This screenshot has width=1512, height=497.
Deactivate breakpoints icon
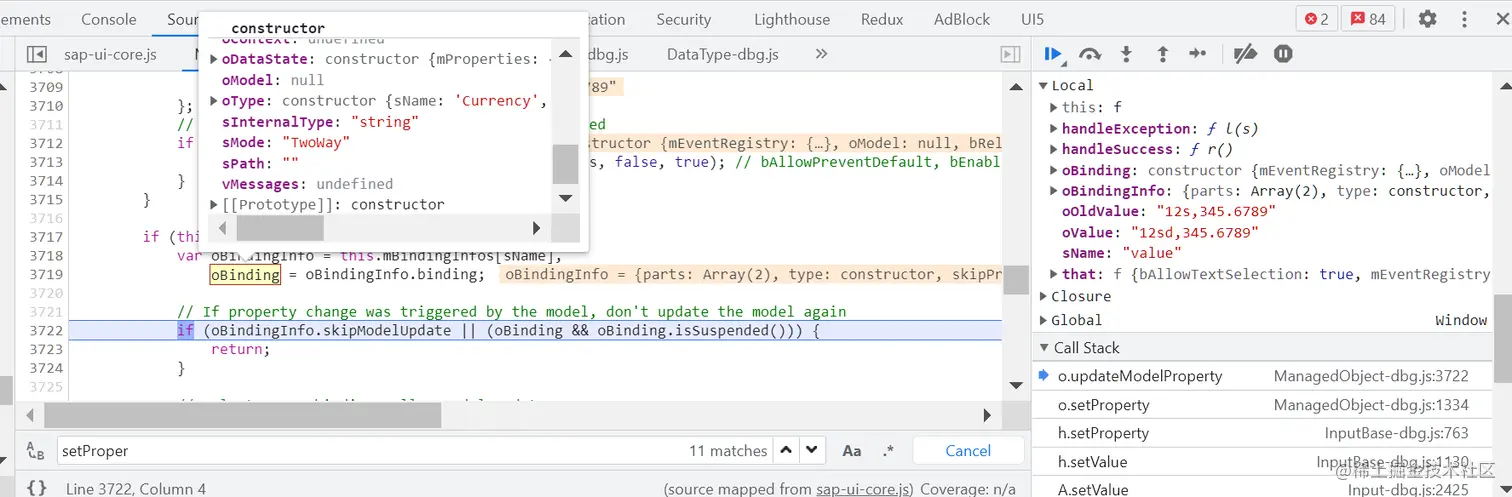coord(1244,54)
